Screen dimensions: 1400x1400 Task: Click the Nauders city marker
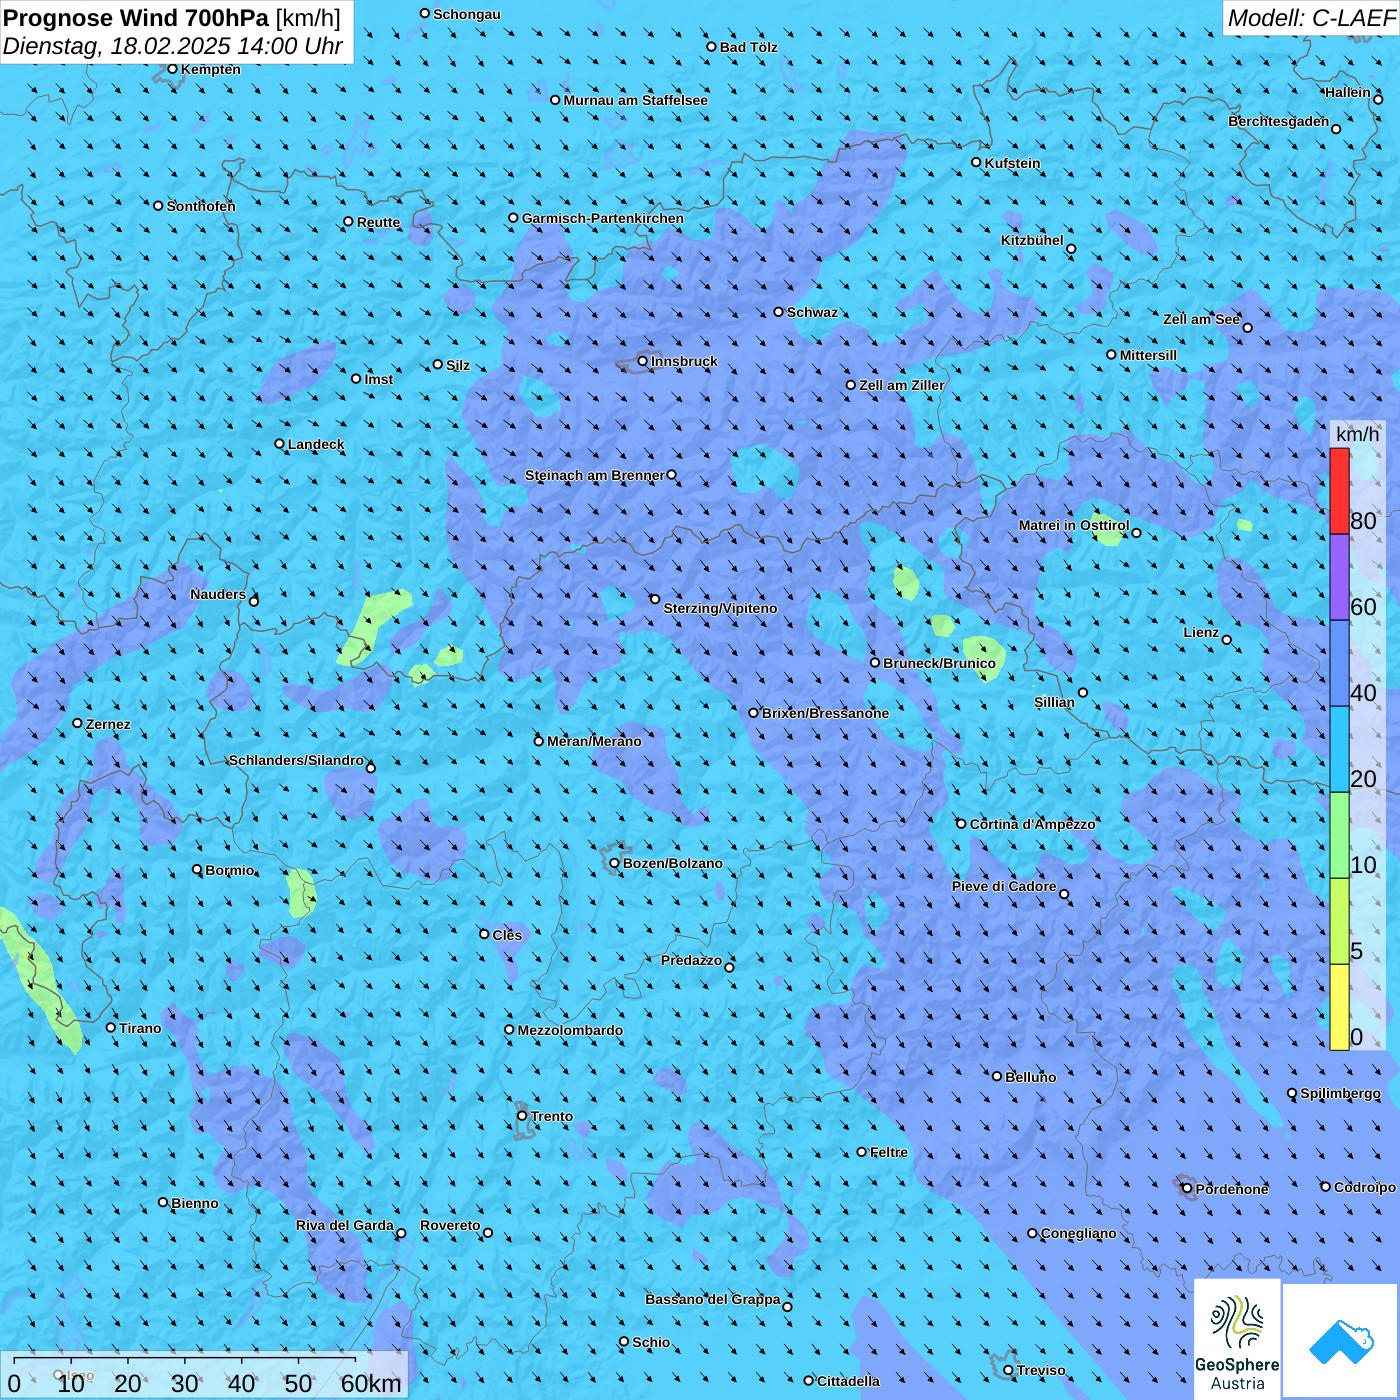coord(254,601)
